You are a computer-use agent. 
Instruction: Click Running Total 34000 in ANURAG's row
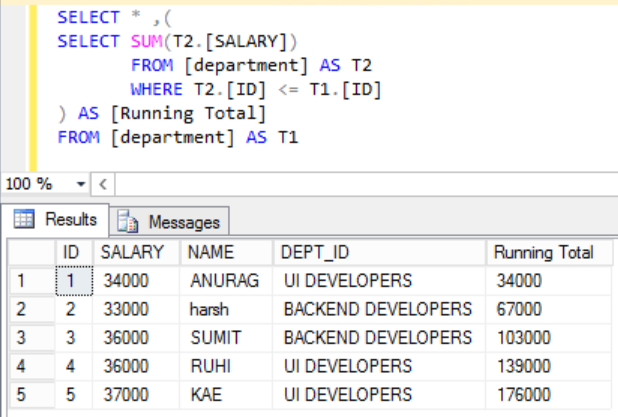(x=549, y=281)
